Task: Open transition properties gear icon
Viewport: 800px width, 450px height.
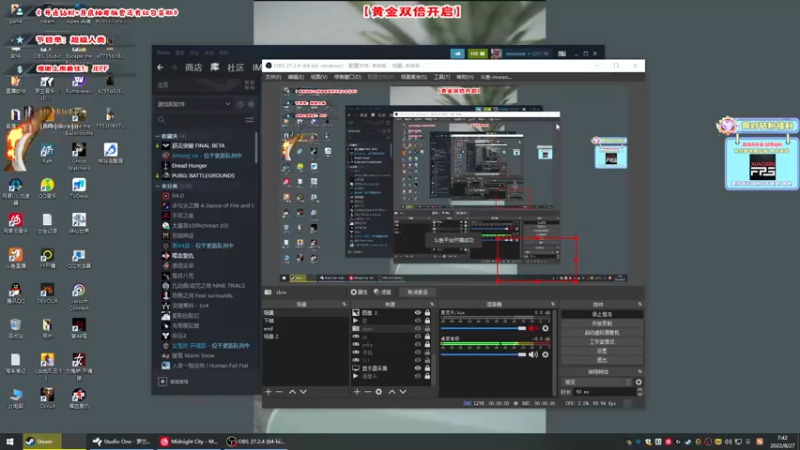Action: (x=639, y=382)
